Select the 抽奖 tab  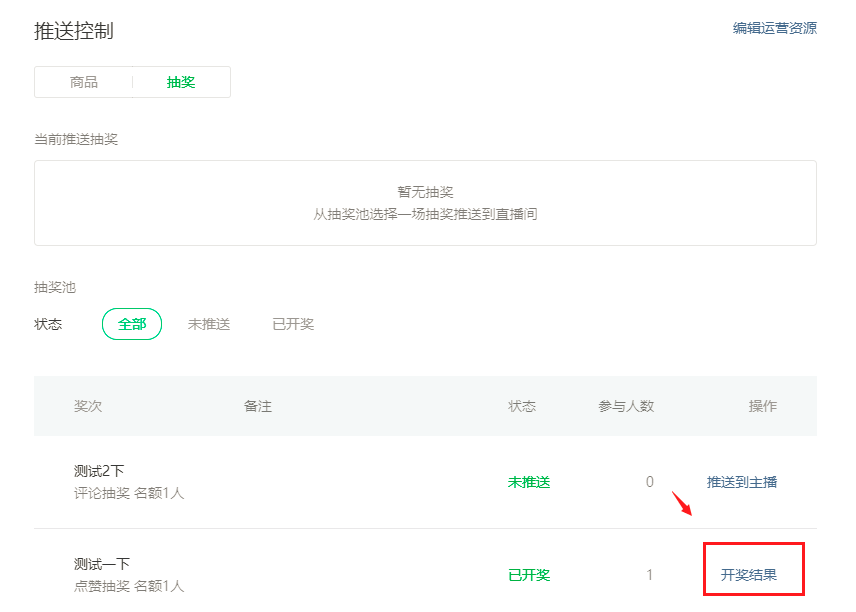tap(181, 82)
